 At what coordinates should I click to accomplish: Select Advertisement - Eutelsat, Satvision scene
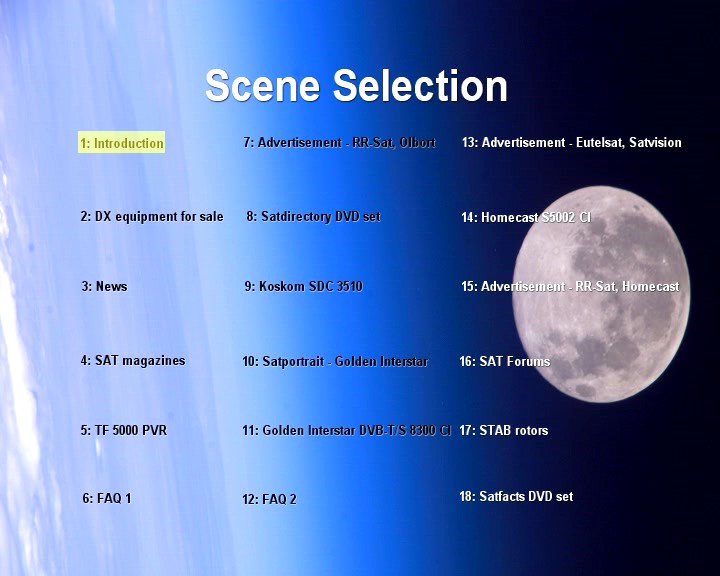pos(571,142)
